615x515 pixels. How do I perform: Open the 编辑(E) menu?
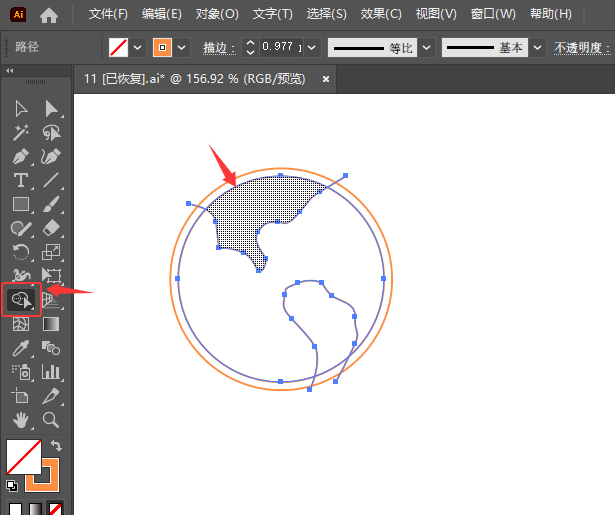coord(162,15)
